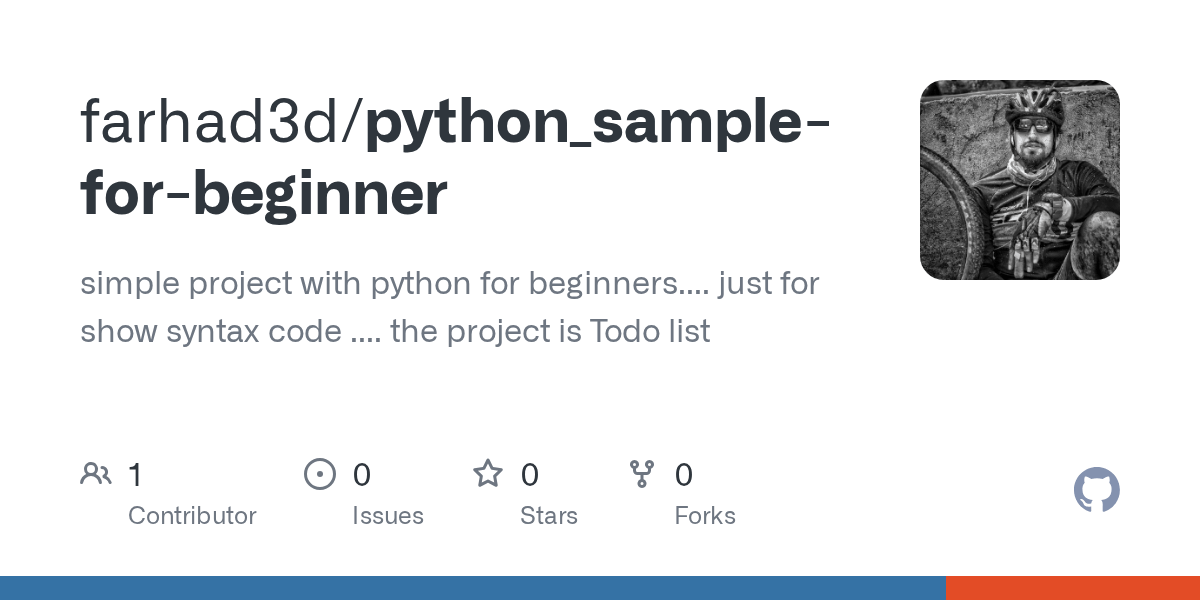Select the Contributor label
The image size is (1200, 600).
click(192, 516)
